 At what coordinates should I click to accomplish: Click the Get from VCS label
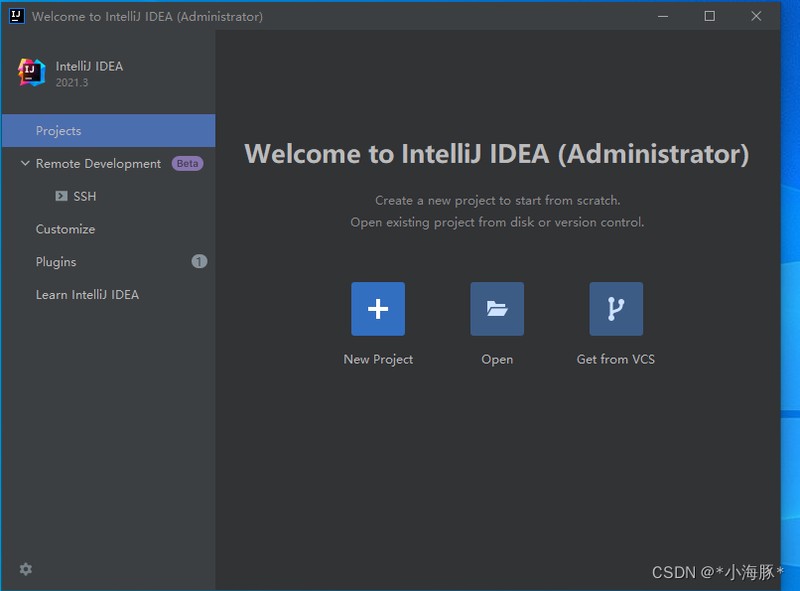pos(616,359)
